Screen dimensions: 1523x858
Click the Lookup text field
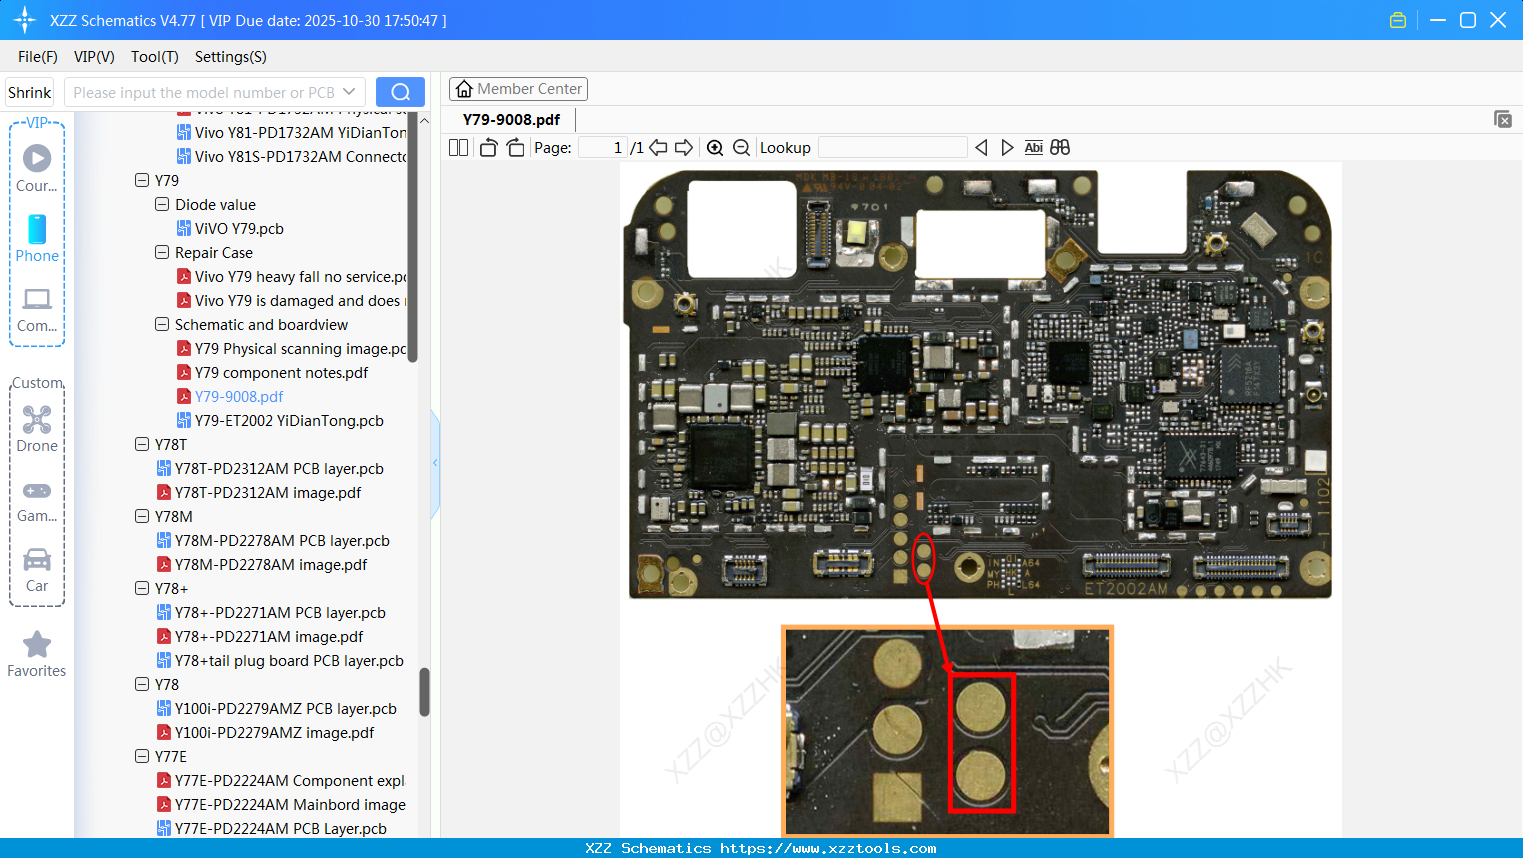coord(892,148)
